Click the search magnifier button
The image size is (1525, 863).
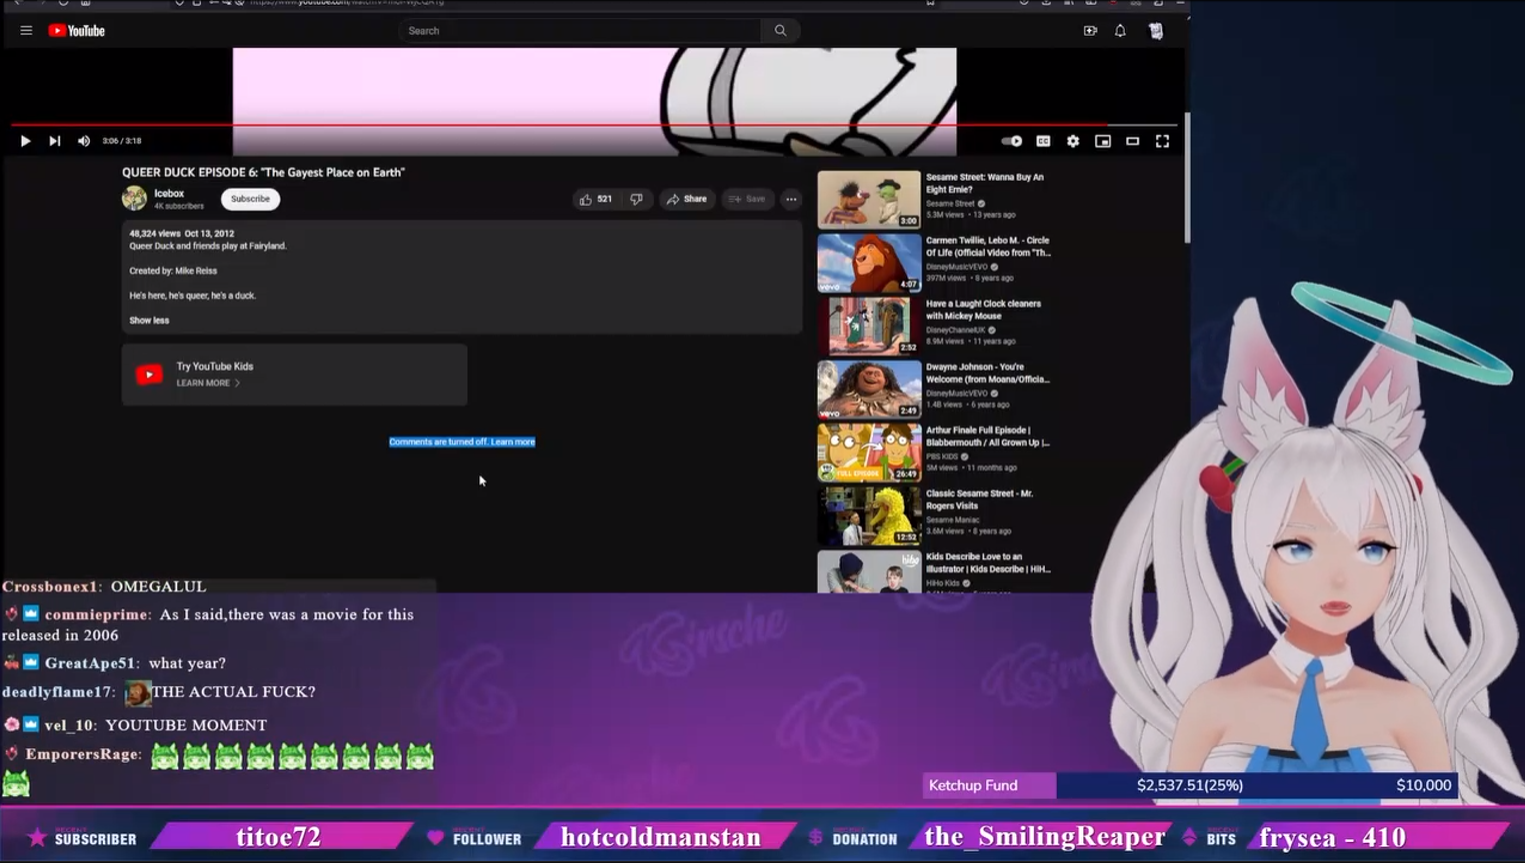[x=780, y=31]
